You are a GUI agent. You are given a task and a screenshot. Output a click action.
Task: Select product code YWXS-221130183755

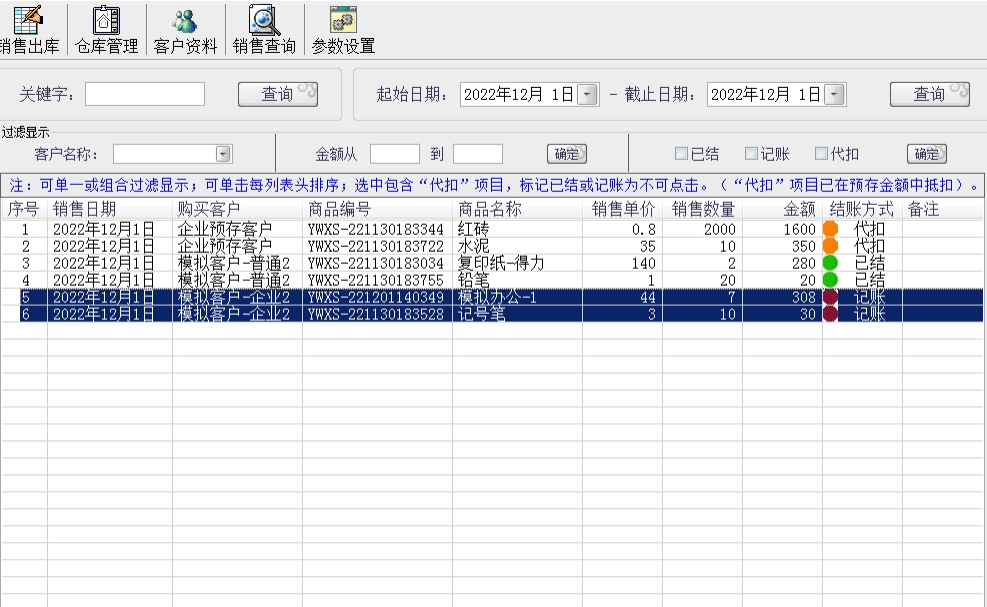tap(376, 280)
